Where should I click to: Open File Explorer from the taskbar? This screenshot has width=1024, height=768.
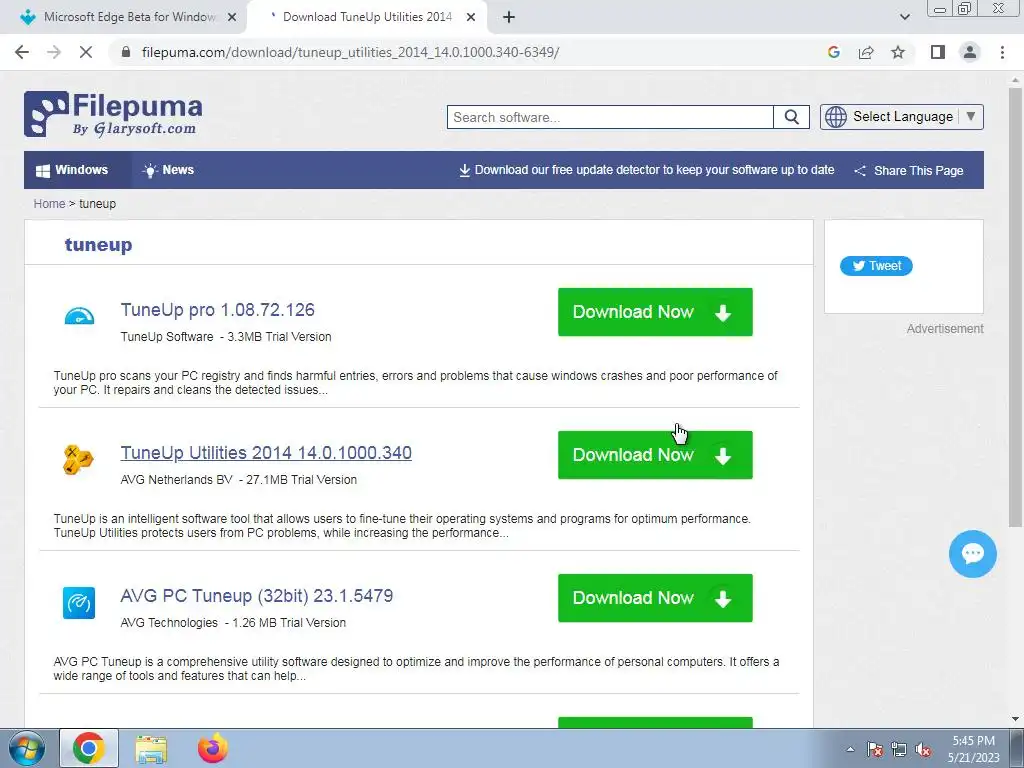151,749
